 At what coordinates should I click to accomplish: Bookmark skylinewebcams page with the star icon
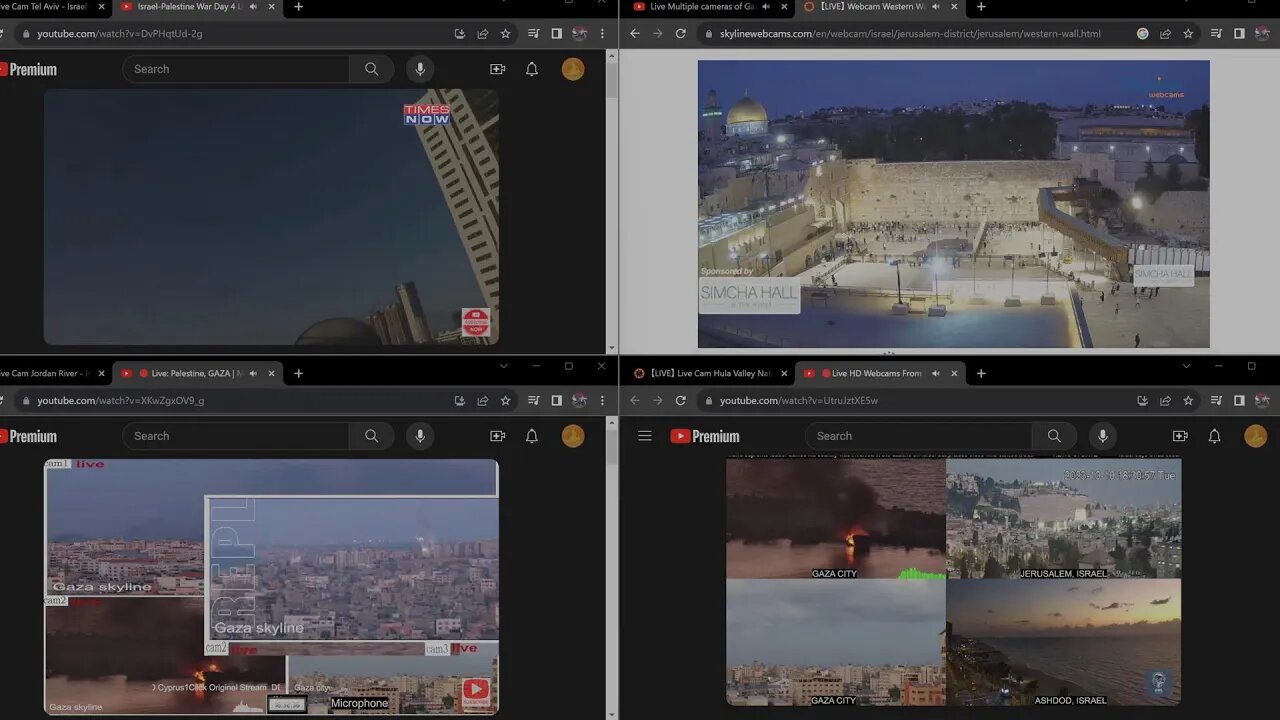point(1188,33)
